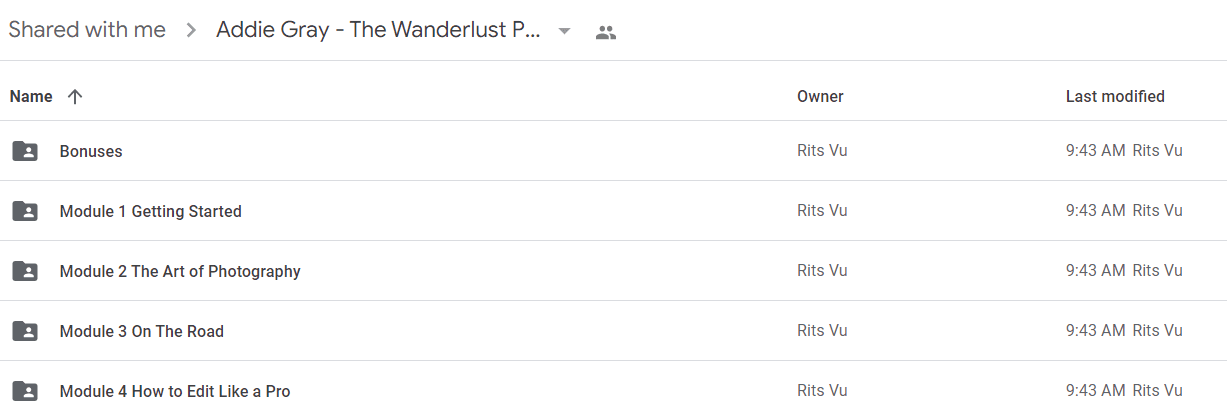
Task: Click the Bonuses shared folder icon
Action: [25, 151]
